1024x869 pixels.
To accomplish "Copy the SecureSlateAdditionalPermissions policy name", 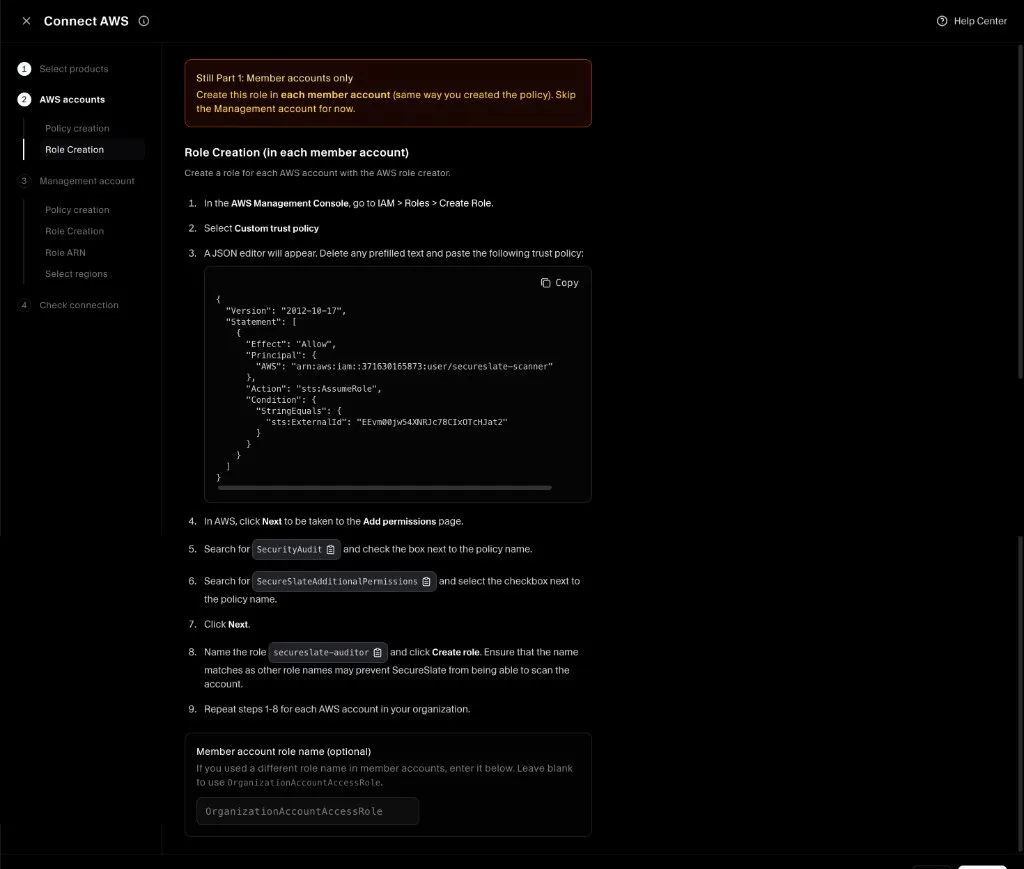I will (x=426, y=582).
